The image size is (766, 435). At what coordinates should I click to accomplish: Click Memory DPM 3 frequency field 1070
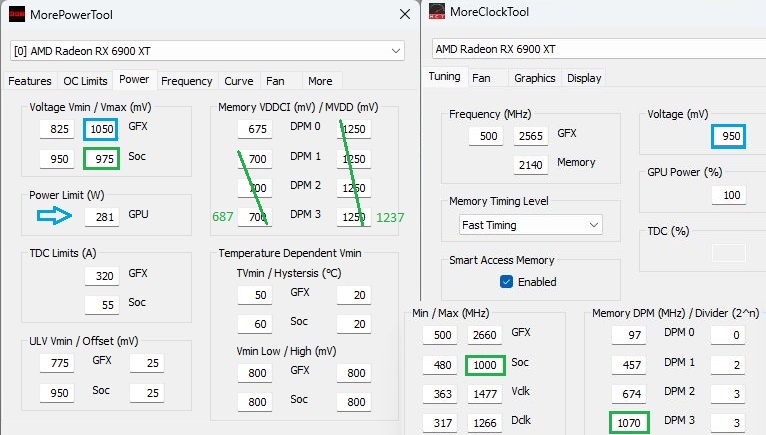pyautogui.click(x=629, y=423)
